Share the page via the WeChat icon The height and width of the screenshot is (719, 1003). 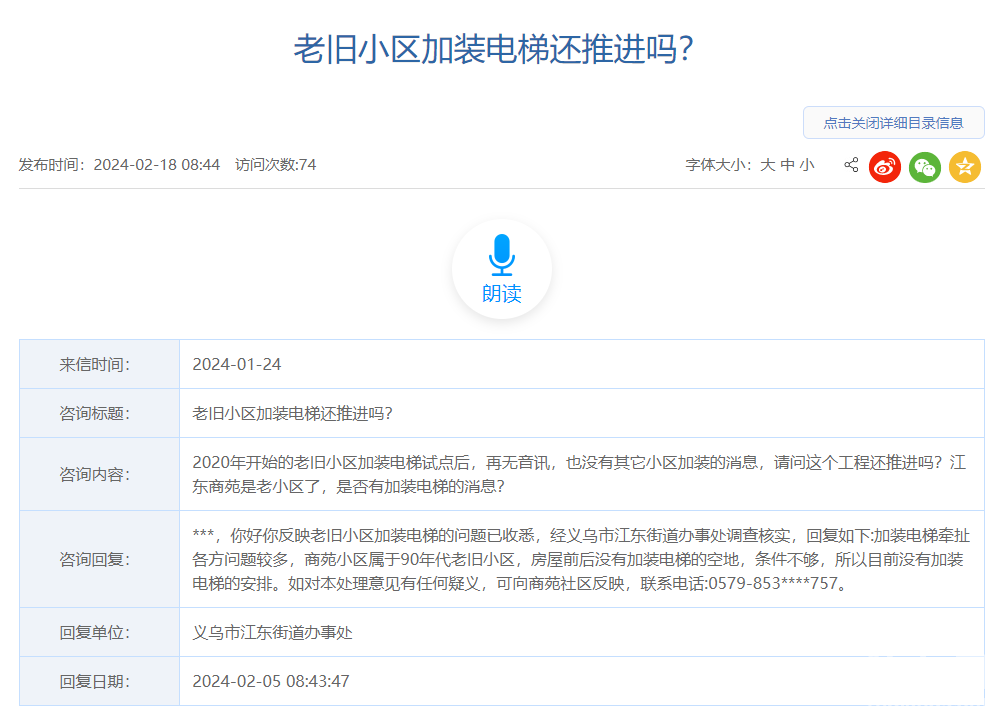pyautogui.click(x=925, y=167)
